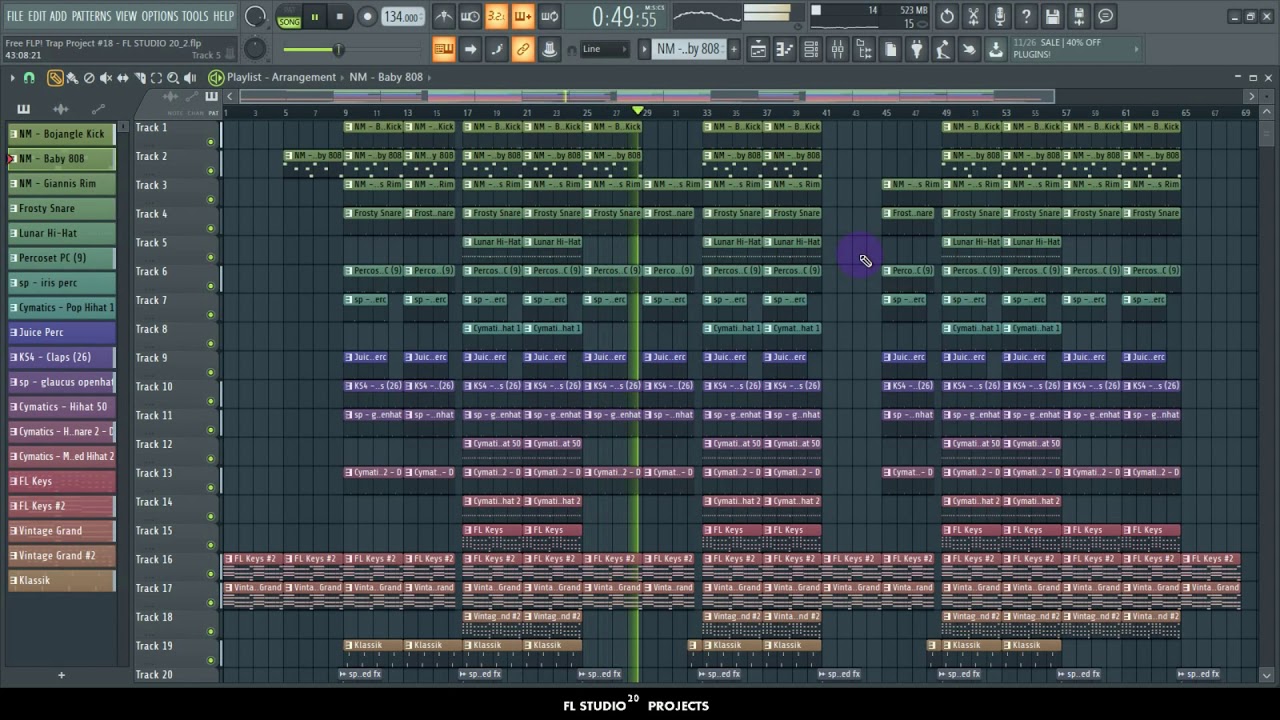Select the NM - Bojangle Kick pattern
Image resolution: width=1280 pixels, height=720 pixels.
coord(61,134)
